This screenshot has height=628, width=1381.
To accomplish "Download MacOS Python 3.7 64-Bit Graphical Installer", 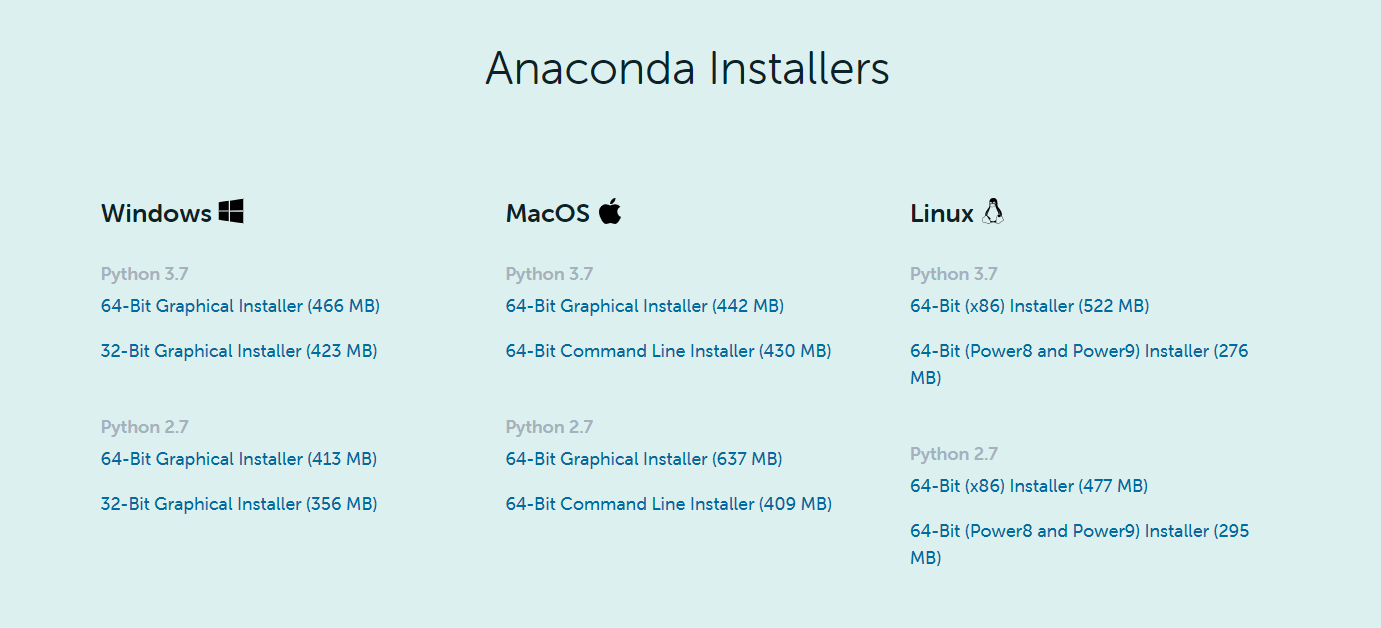I will point(645,306).
